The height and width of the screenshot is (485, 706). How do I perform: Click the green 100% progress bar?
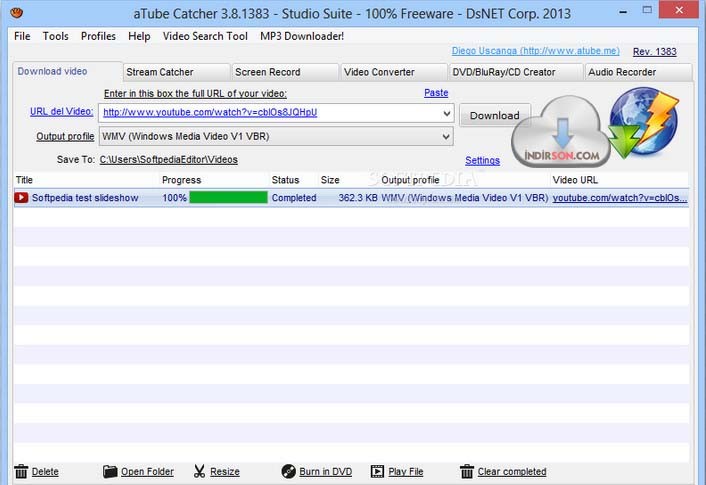pos(228,197)
